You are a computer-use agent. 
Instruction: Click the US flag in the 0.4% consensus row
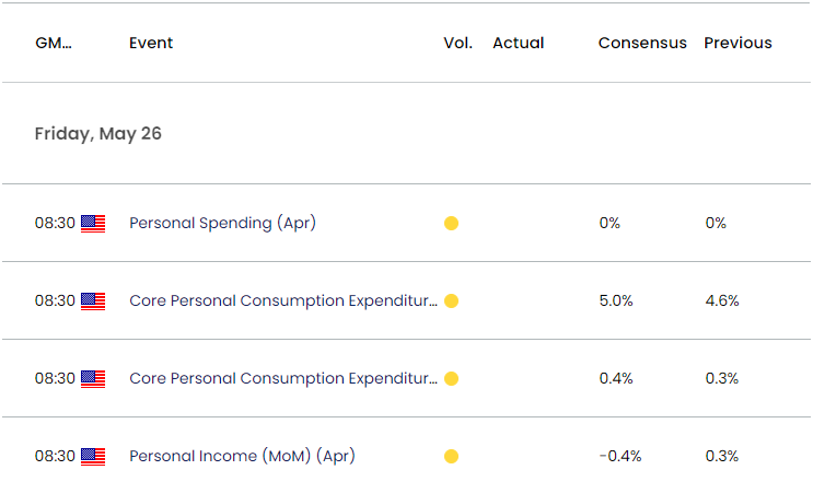coord(93,378)
